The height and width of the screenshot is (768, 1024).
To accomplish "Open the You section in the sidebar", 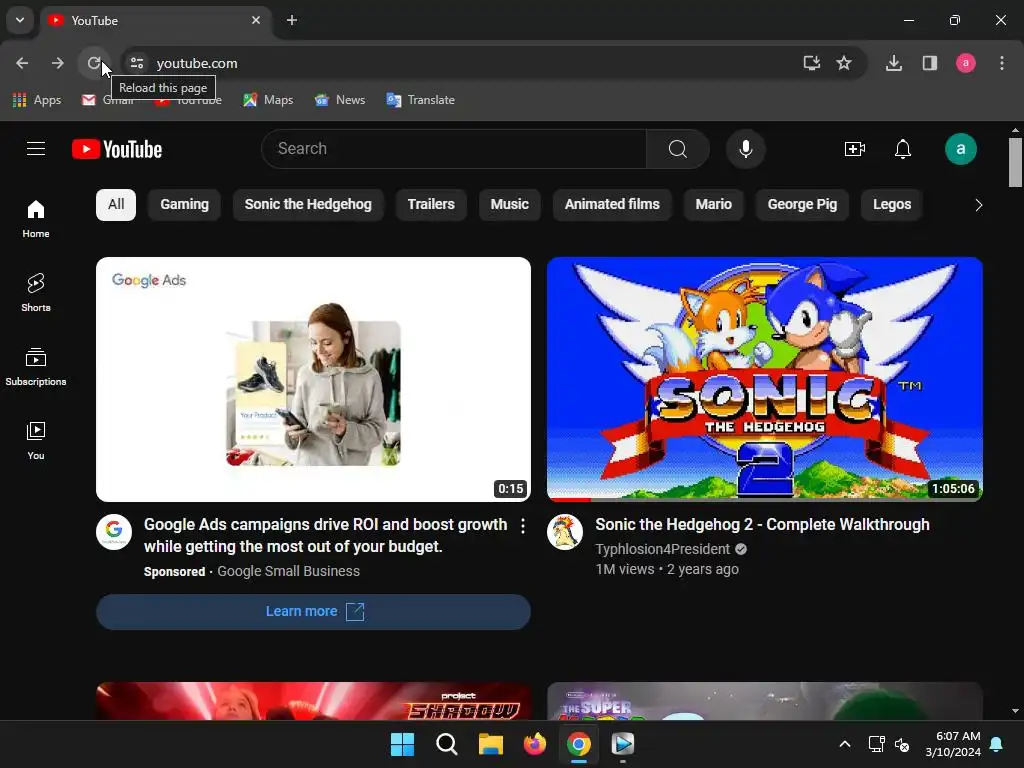I will pos(36,441).
